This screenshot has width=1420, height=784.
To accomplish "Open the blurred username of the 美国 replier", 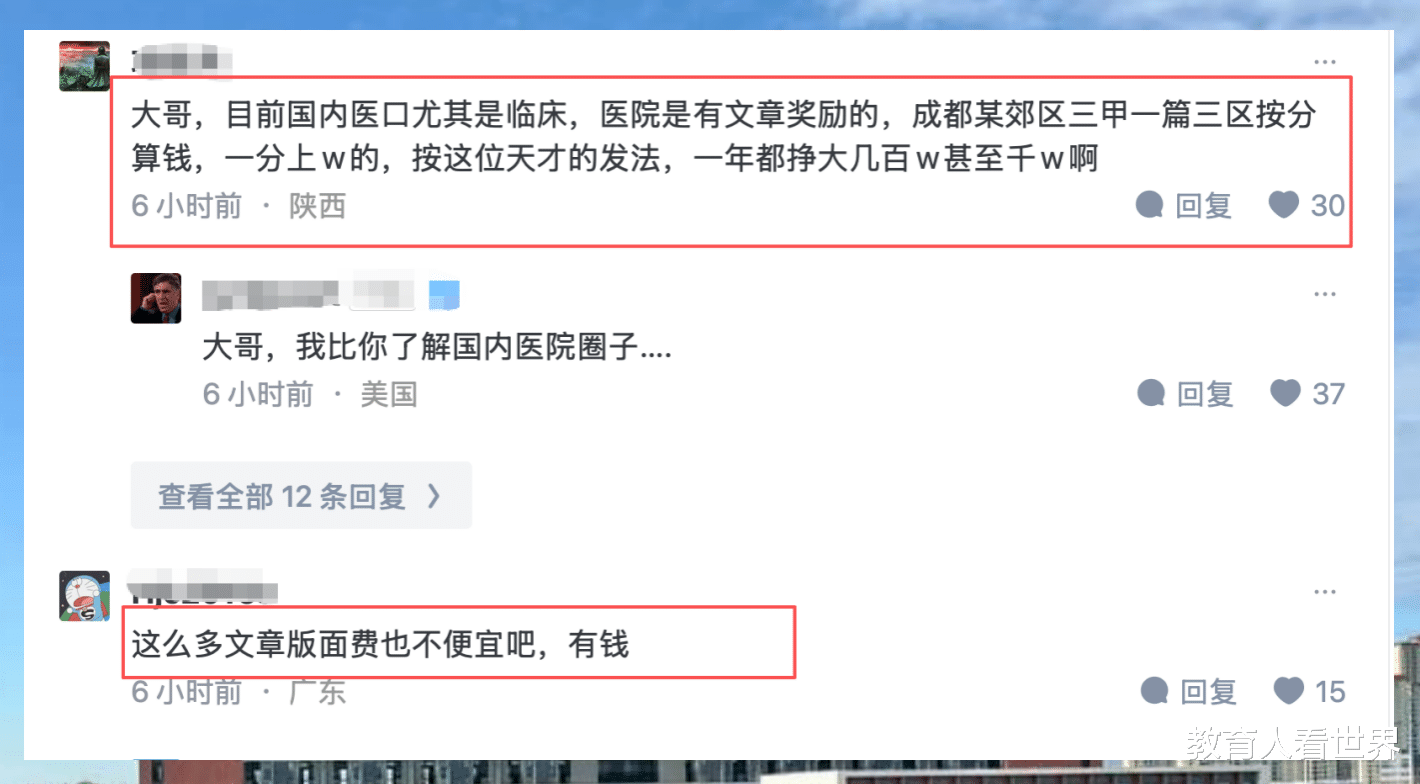I will 308,293.
